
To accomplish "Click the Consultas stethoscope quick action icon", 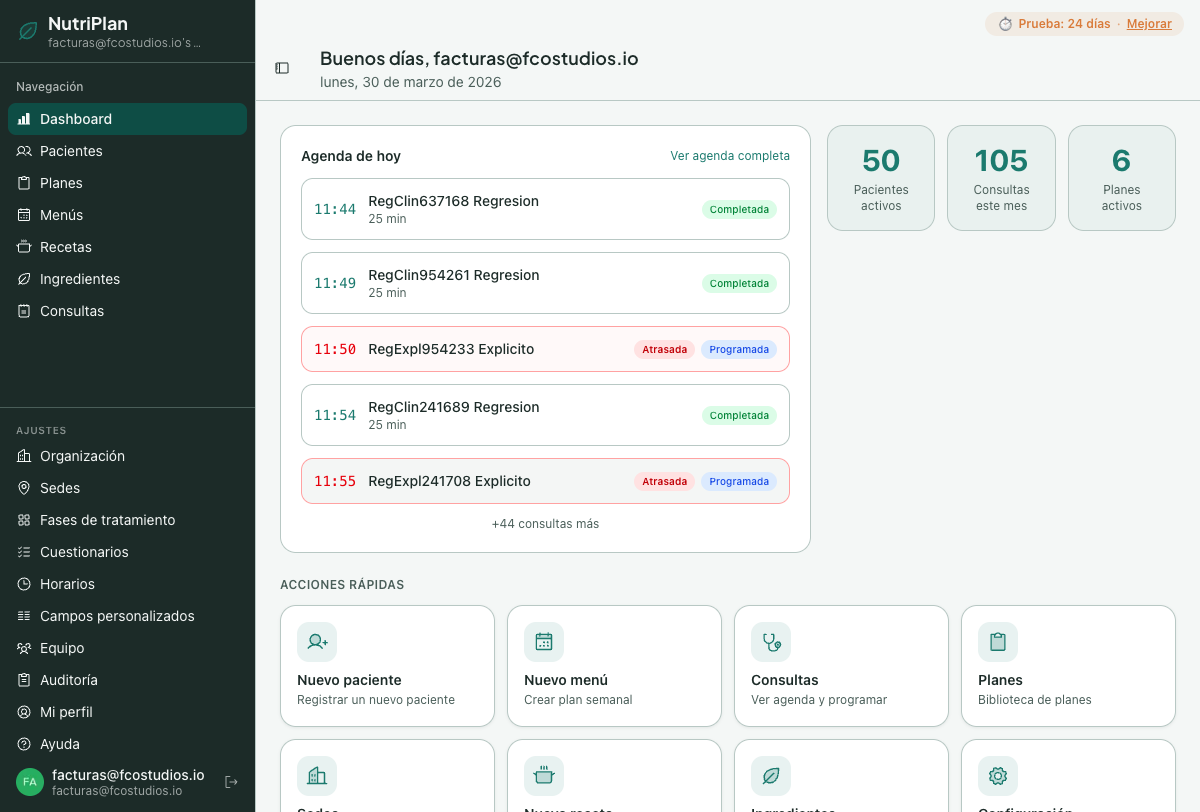I will [x=770, y=642].
